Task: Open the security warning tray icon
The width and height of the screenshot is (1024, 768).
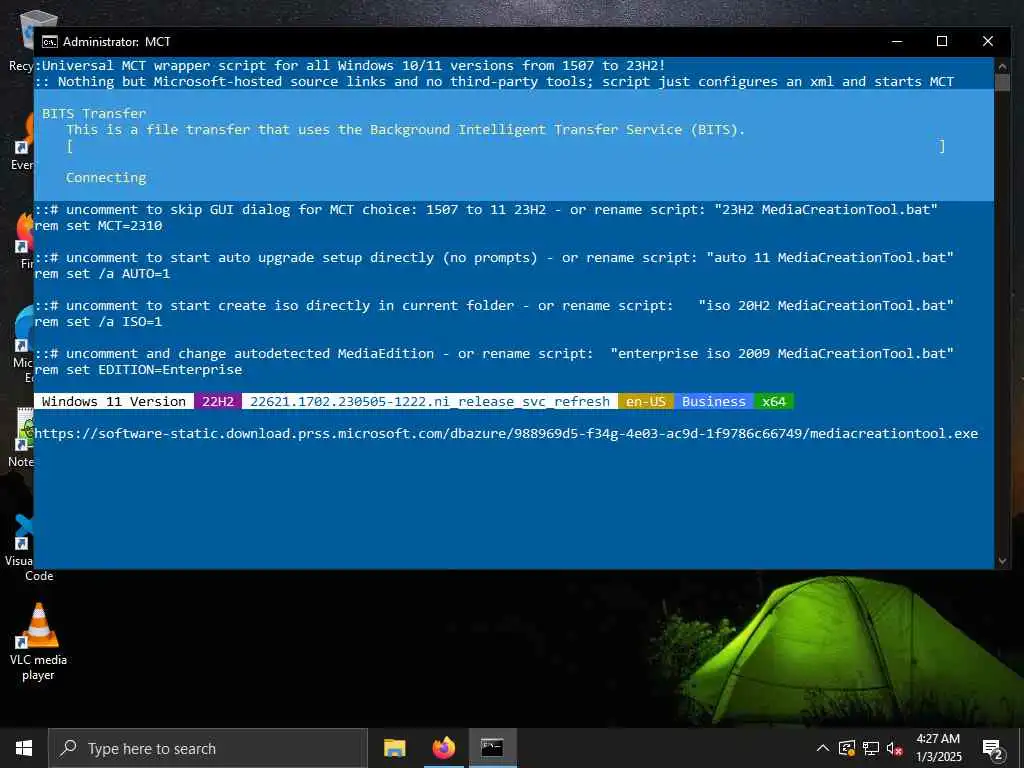Action: click(847, 748)
